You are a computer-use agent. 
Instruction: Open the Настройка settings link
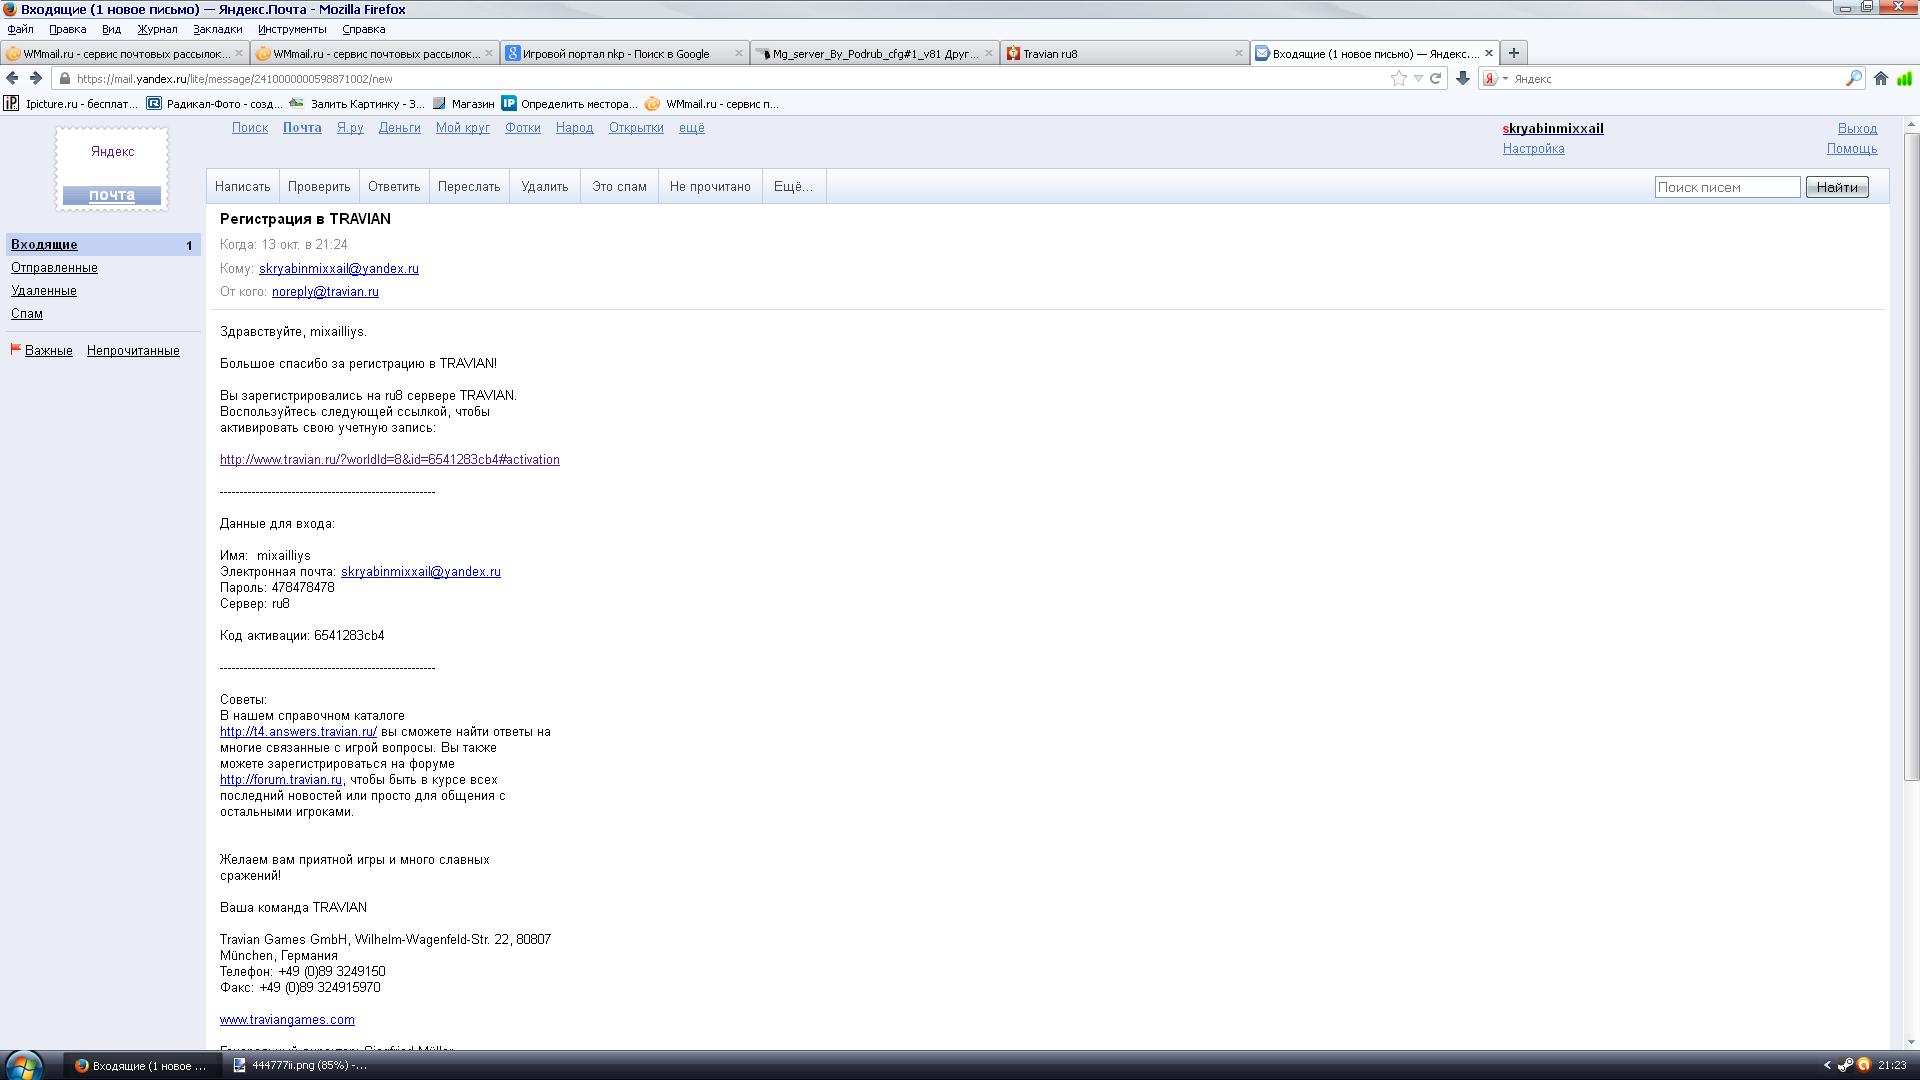point(1533,149)
